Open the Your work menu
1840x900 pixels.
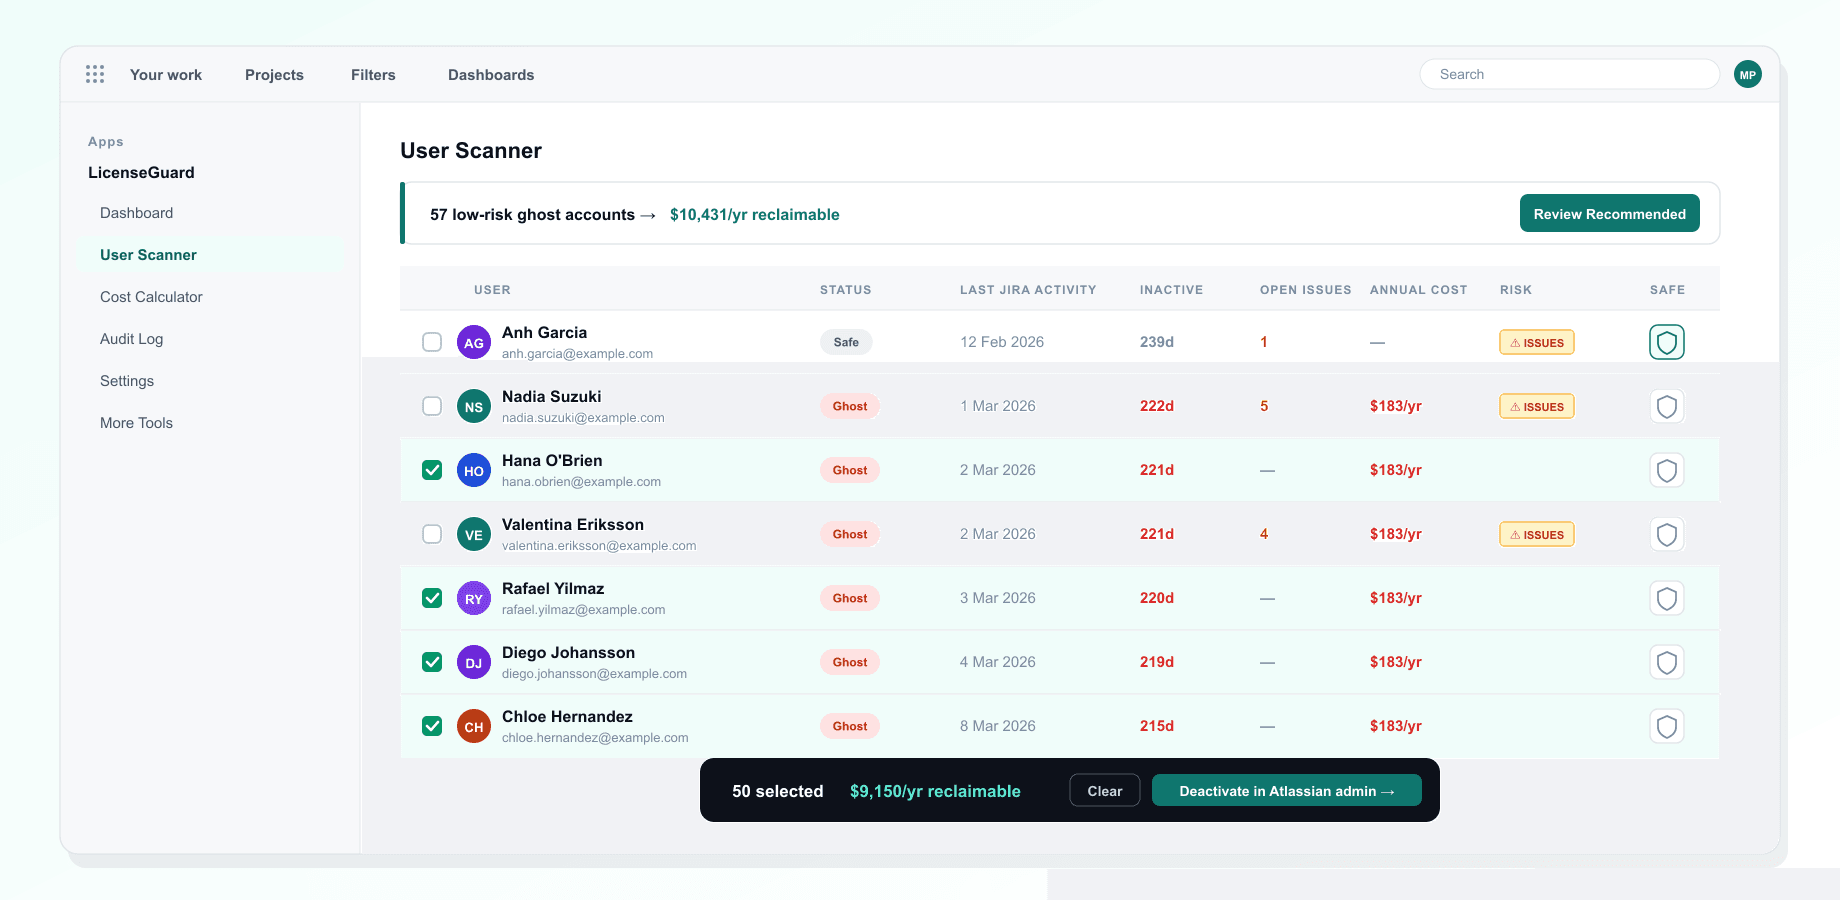coord(166,75)
